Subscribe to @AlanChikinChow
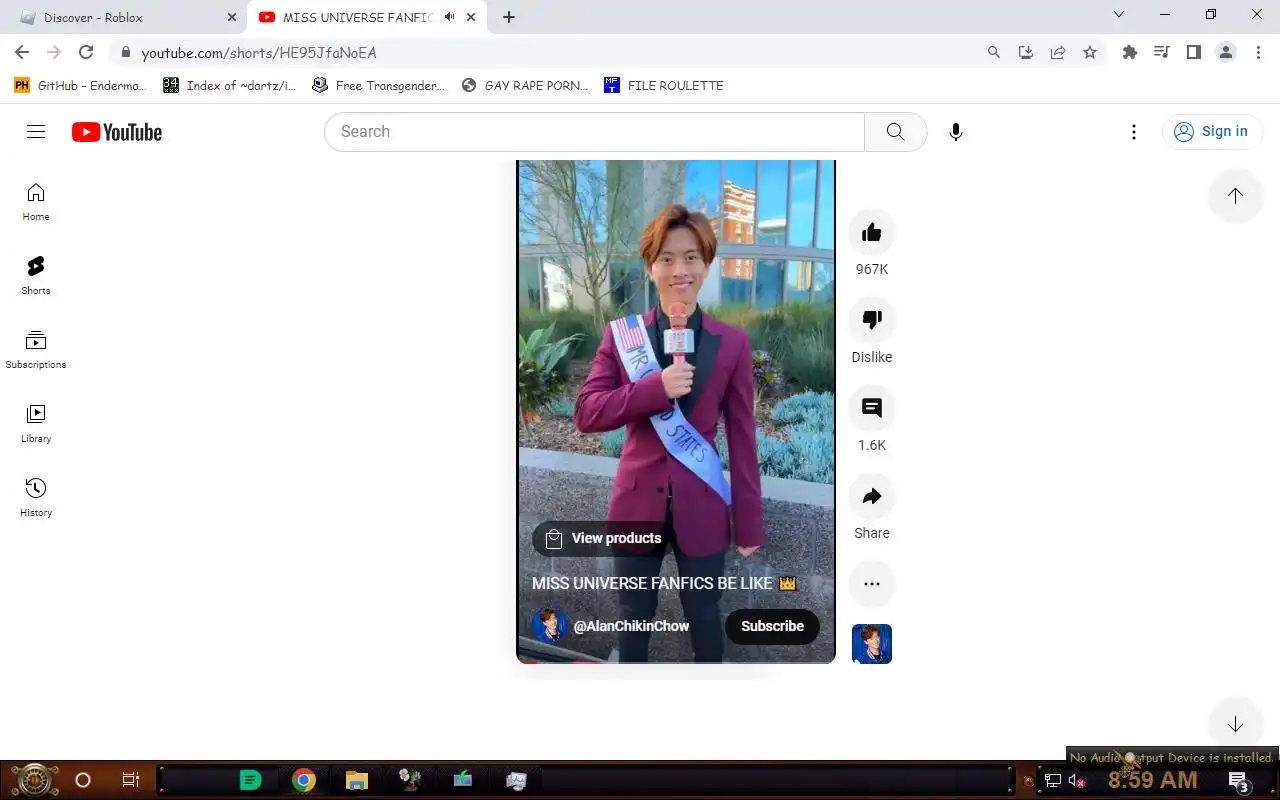Viewport: 1280px width, 800px height. (x=772, y=626)
